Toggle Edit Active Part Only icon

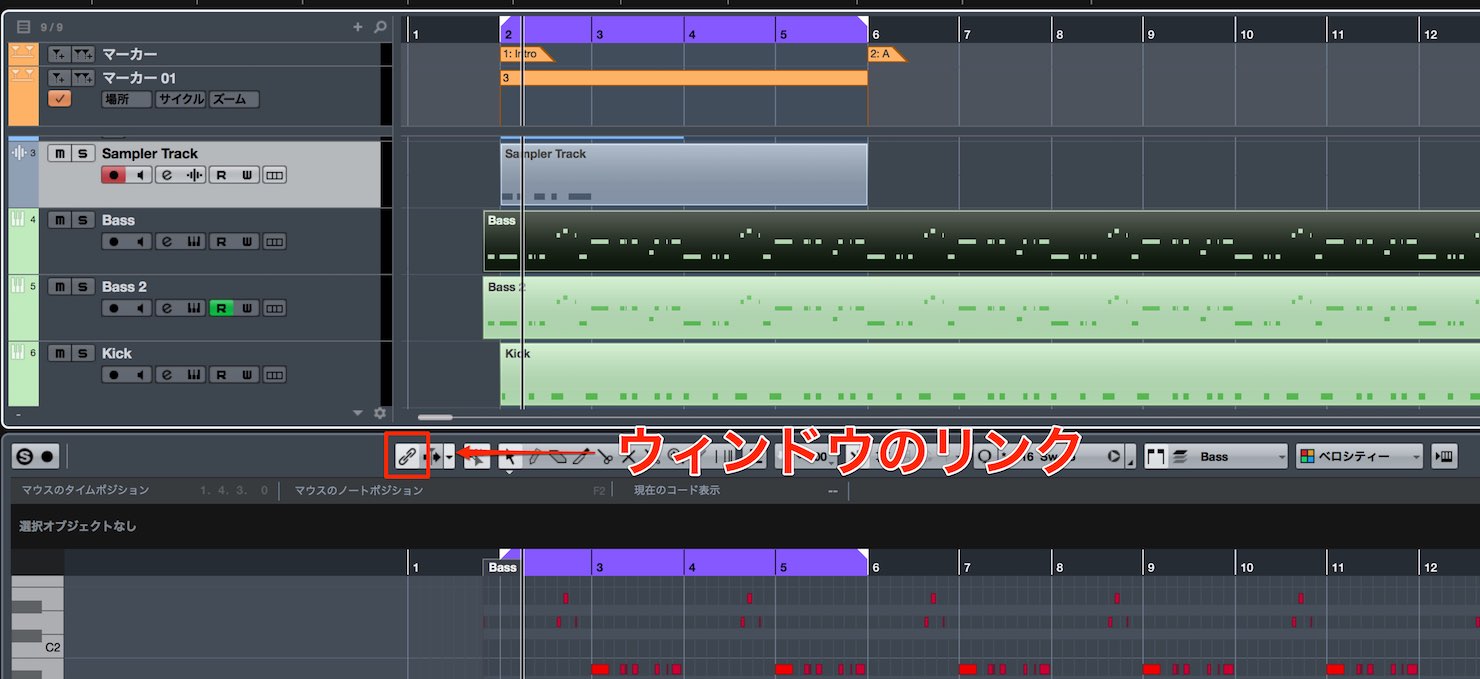click(x=1179, y=457)
